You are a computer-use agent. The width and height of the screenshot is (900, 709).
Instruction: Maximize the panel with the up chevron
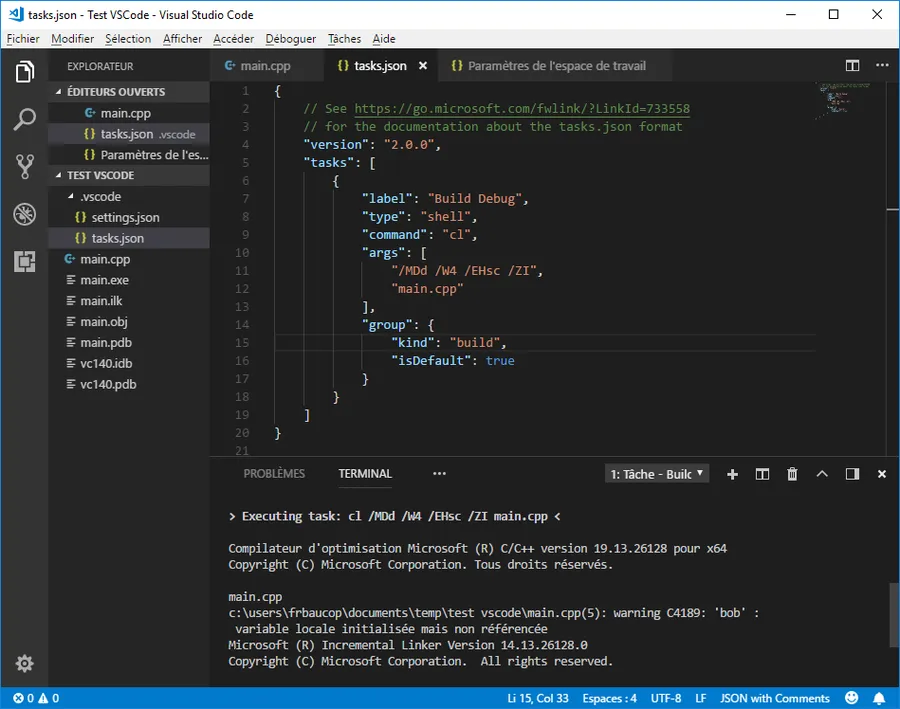coord(822,474)
